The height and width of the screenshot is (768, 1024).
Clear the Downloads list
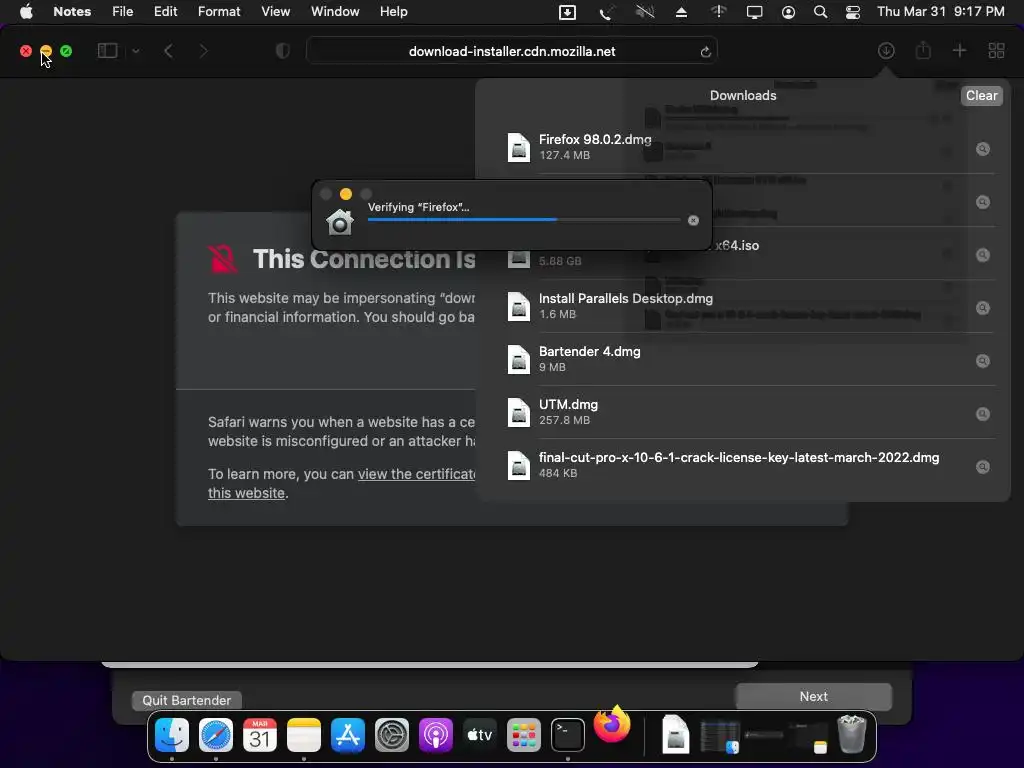(x=982, y=95)
